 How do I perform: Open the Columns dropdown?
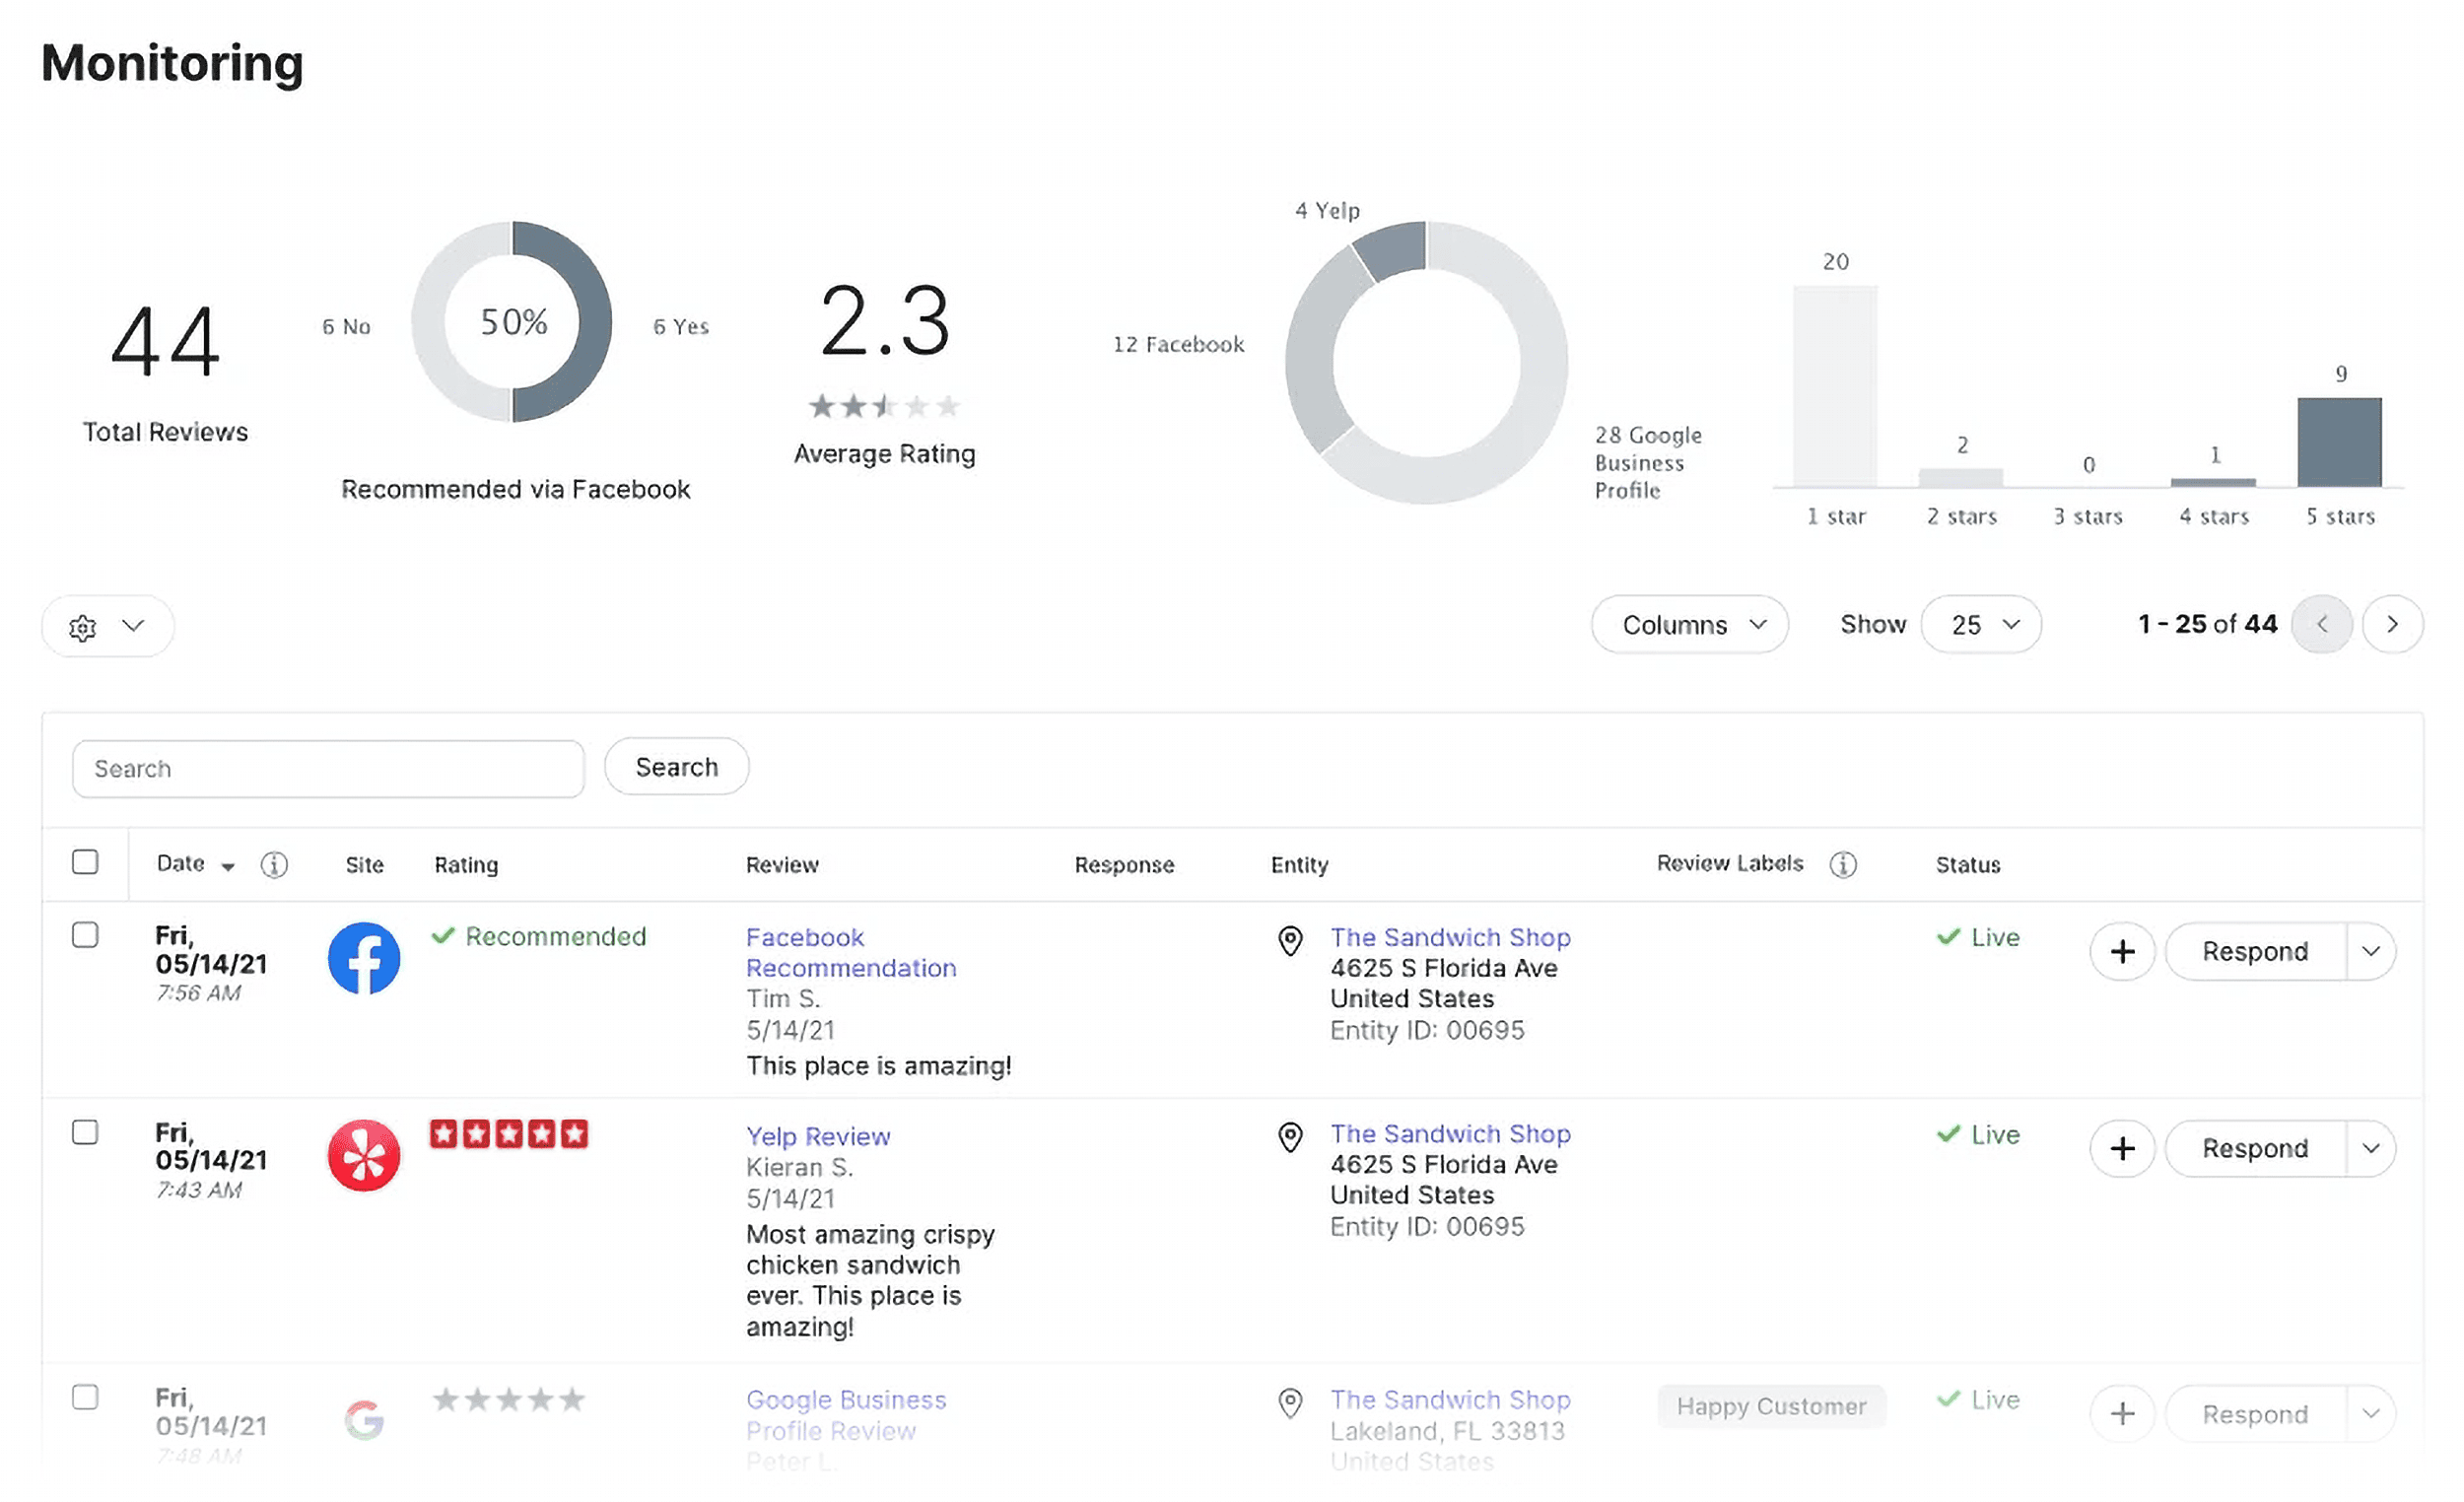(x=1689, y=625)
